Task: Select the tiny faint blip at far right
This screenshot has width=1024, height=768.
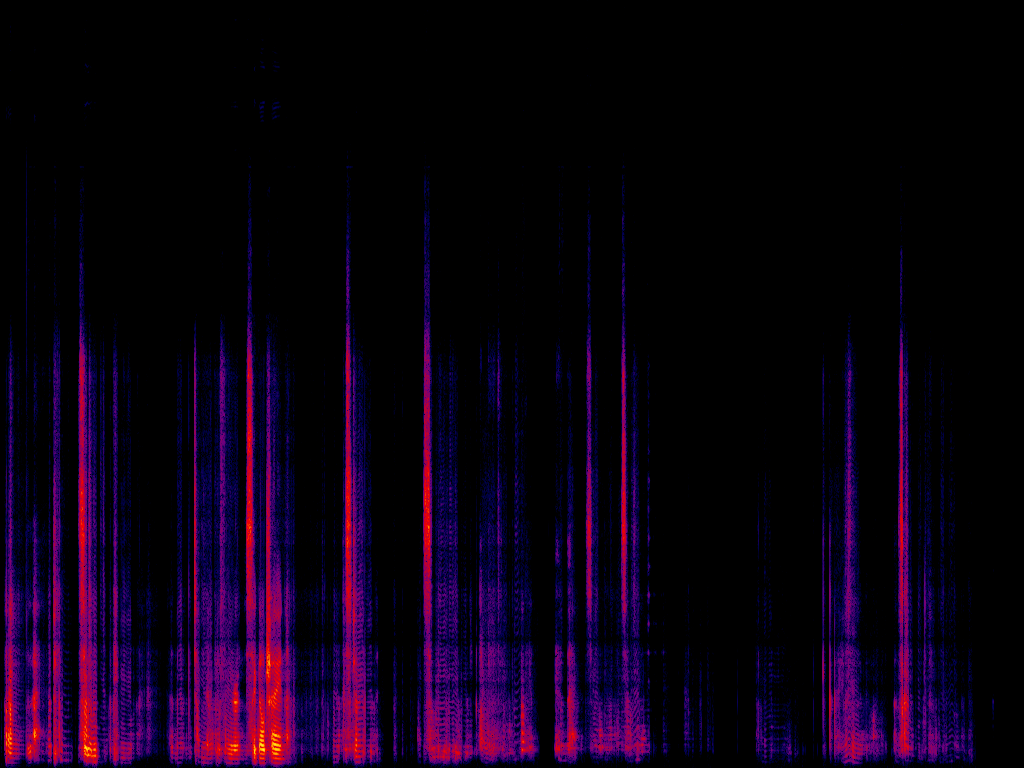Action: (993, 706)
